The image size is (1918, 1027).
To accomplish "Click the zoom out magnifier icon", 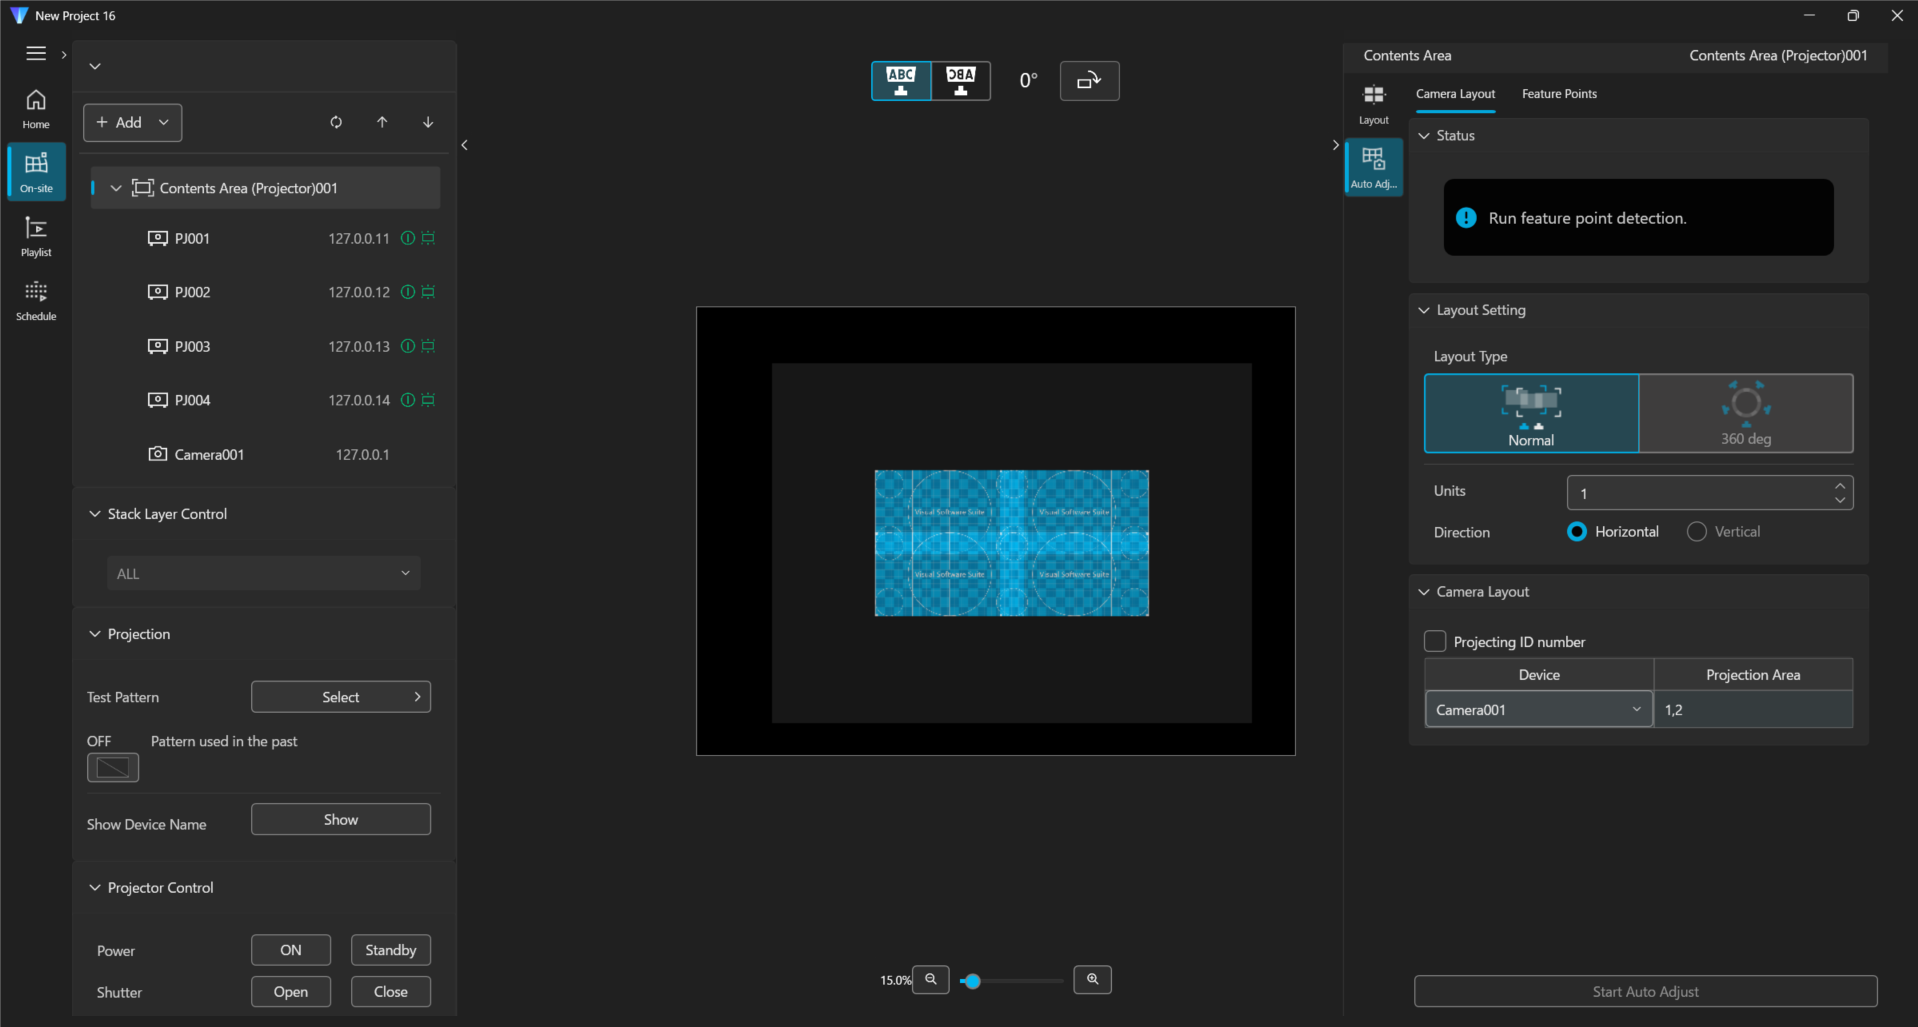I will click(931, 980).
